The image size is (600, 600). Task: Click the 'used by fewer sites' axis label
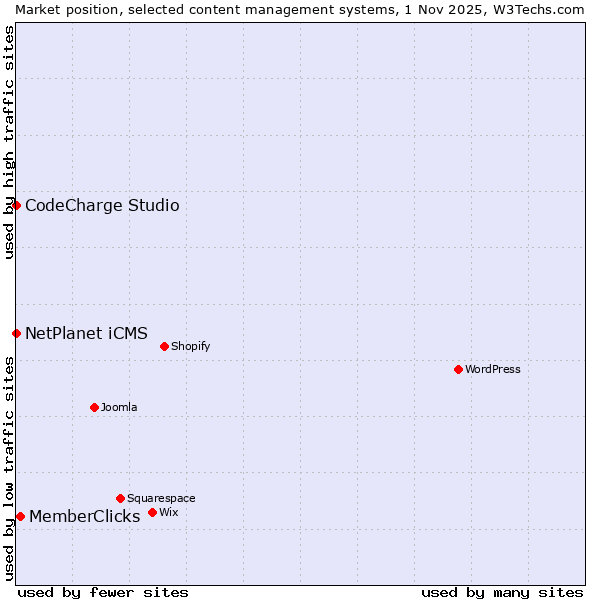point(103,592)
